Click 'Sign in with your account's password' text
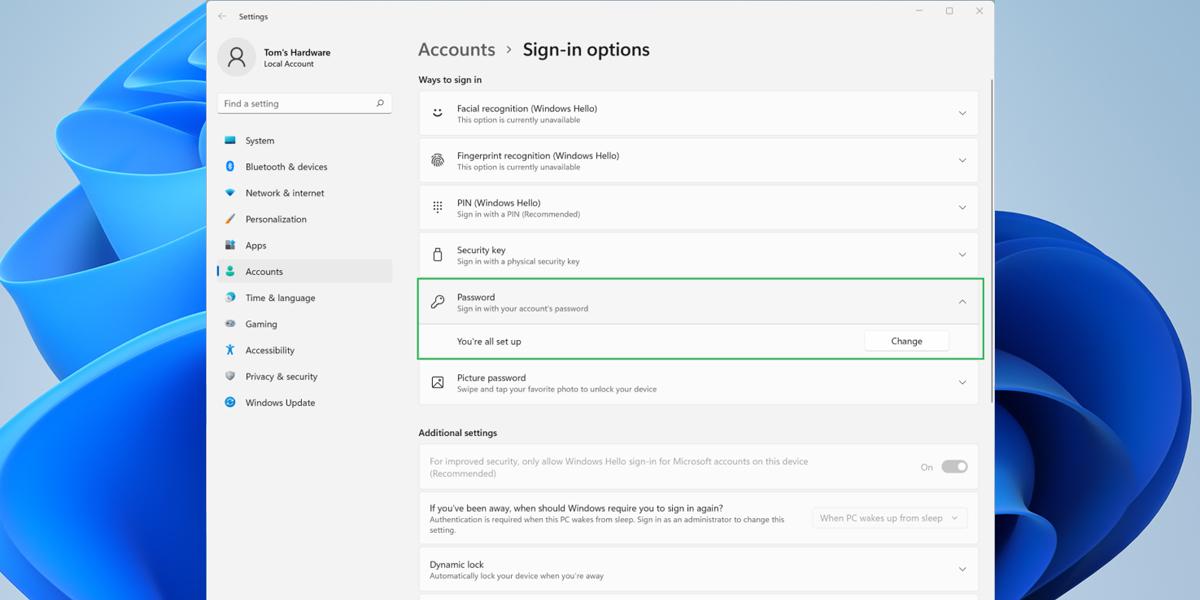Image resolution: width=1200 pixels, height=600 pixels. [522, 309]
